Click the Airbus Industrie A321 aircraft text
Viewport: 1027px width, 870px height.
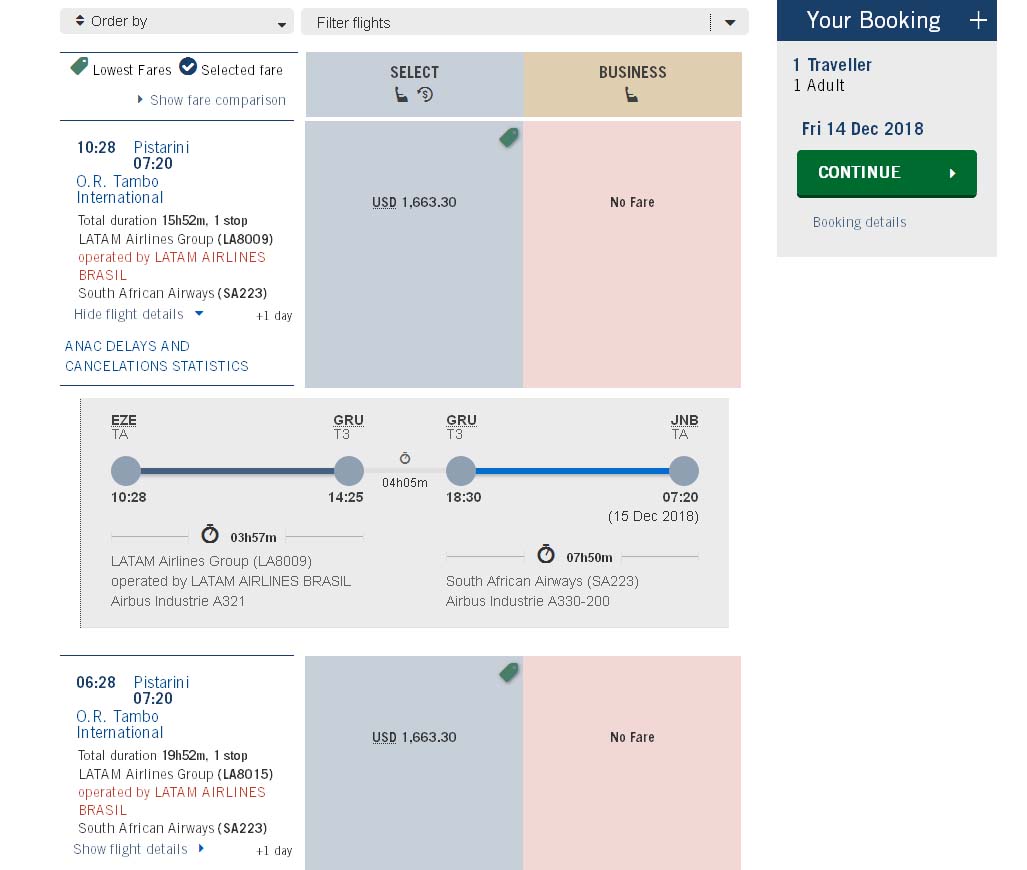click(x=177, y=601)
